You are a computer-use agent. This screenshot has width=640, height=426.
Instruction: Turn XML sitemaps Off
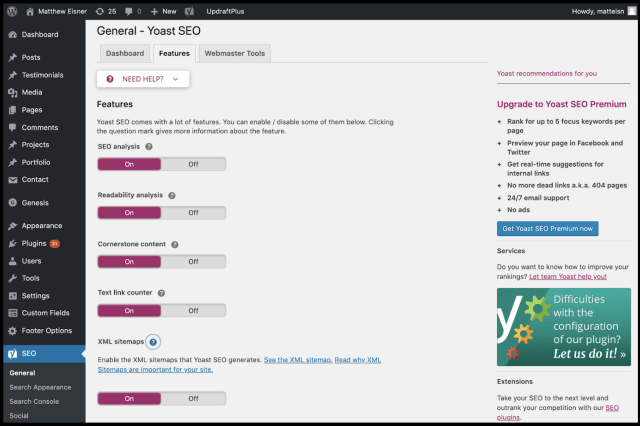193,399
